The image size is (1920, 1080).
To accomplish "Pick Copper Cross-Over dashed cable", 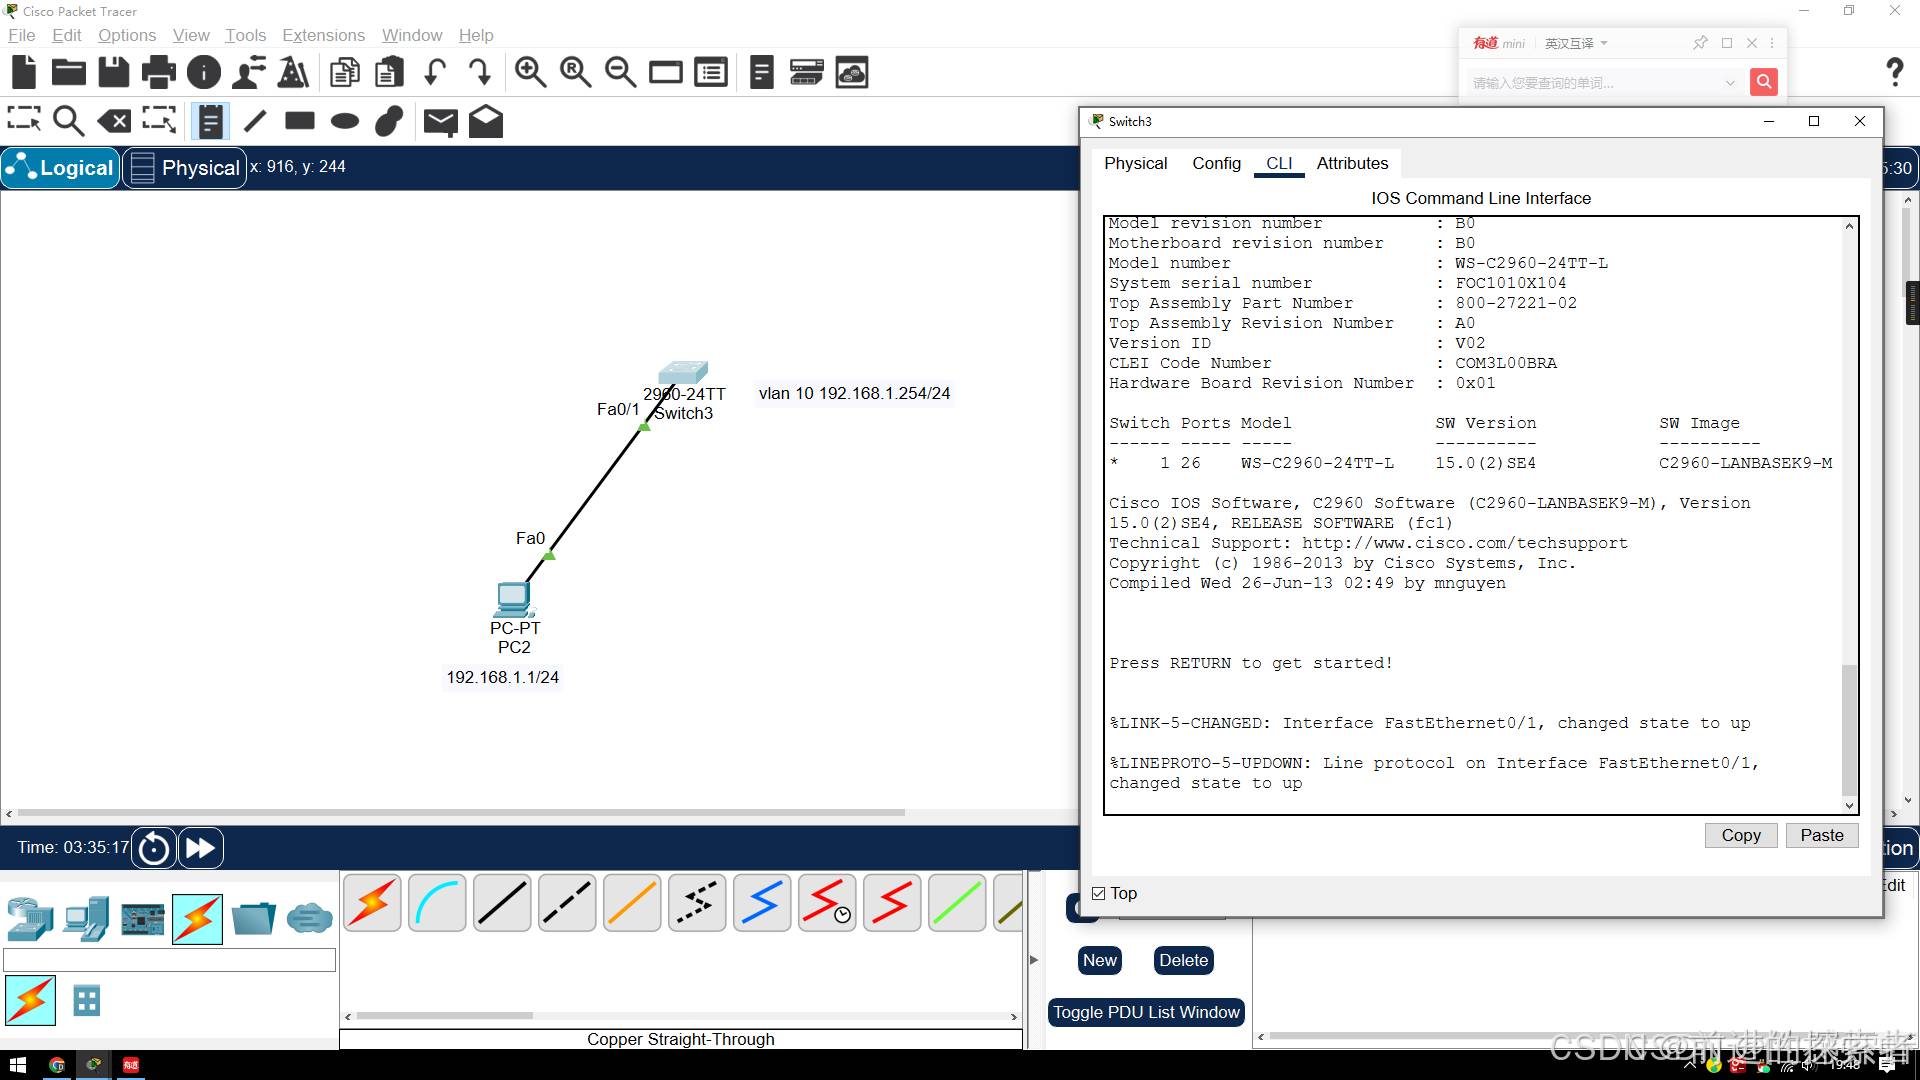I will [567, 903].
